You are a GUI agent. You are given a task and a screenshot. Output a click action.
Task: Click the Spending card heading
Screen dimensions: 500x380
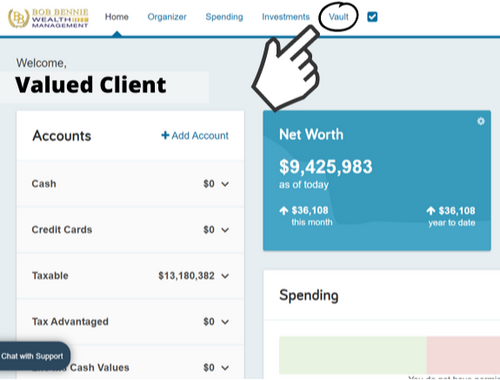tap(309, 295)
